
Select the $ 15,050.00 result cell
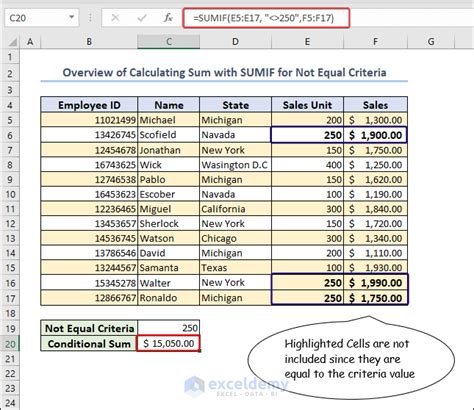tap(169, 344)
